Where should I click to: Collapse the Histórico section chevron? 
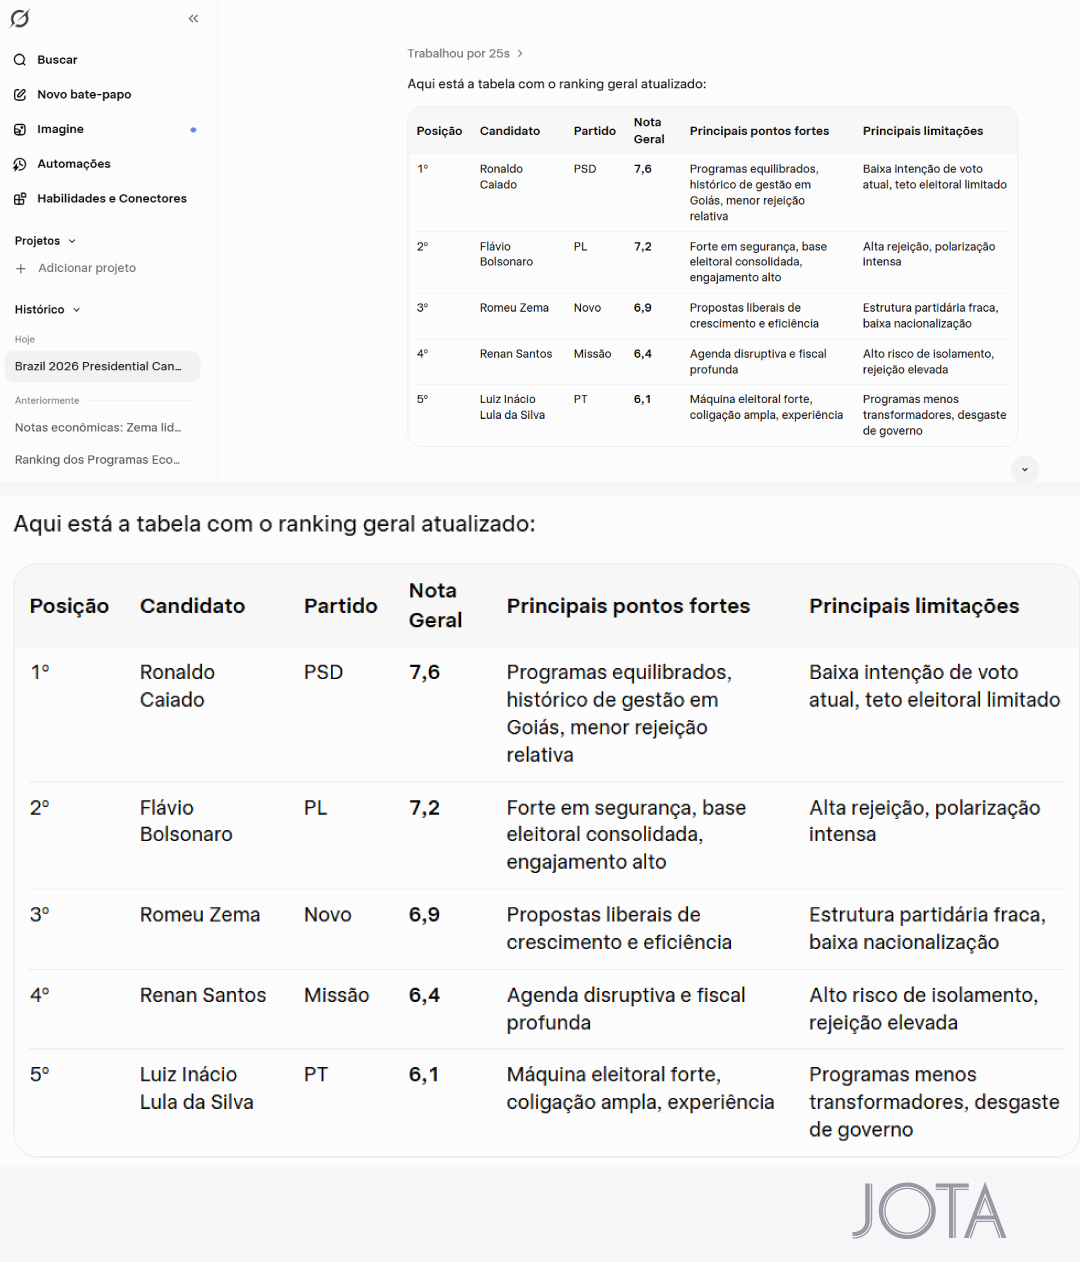coord(77,310)
